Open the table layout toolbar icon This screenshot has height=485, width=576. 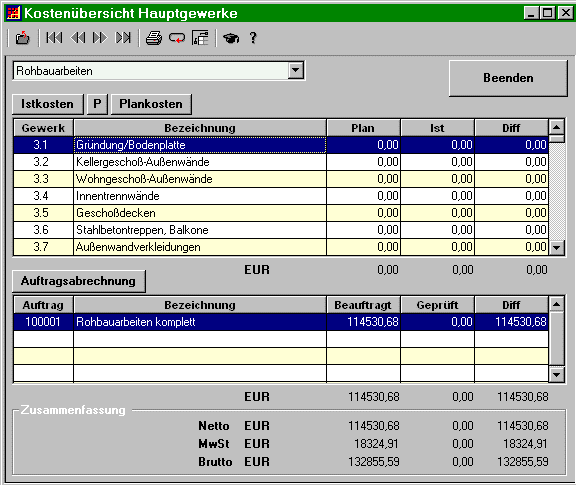[200, 38]
